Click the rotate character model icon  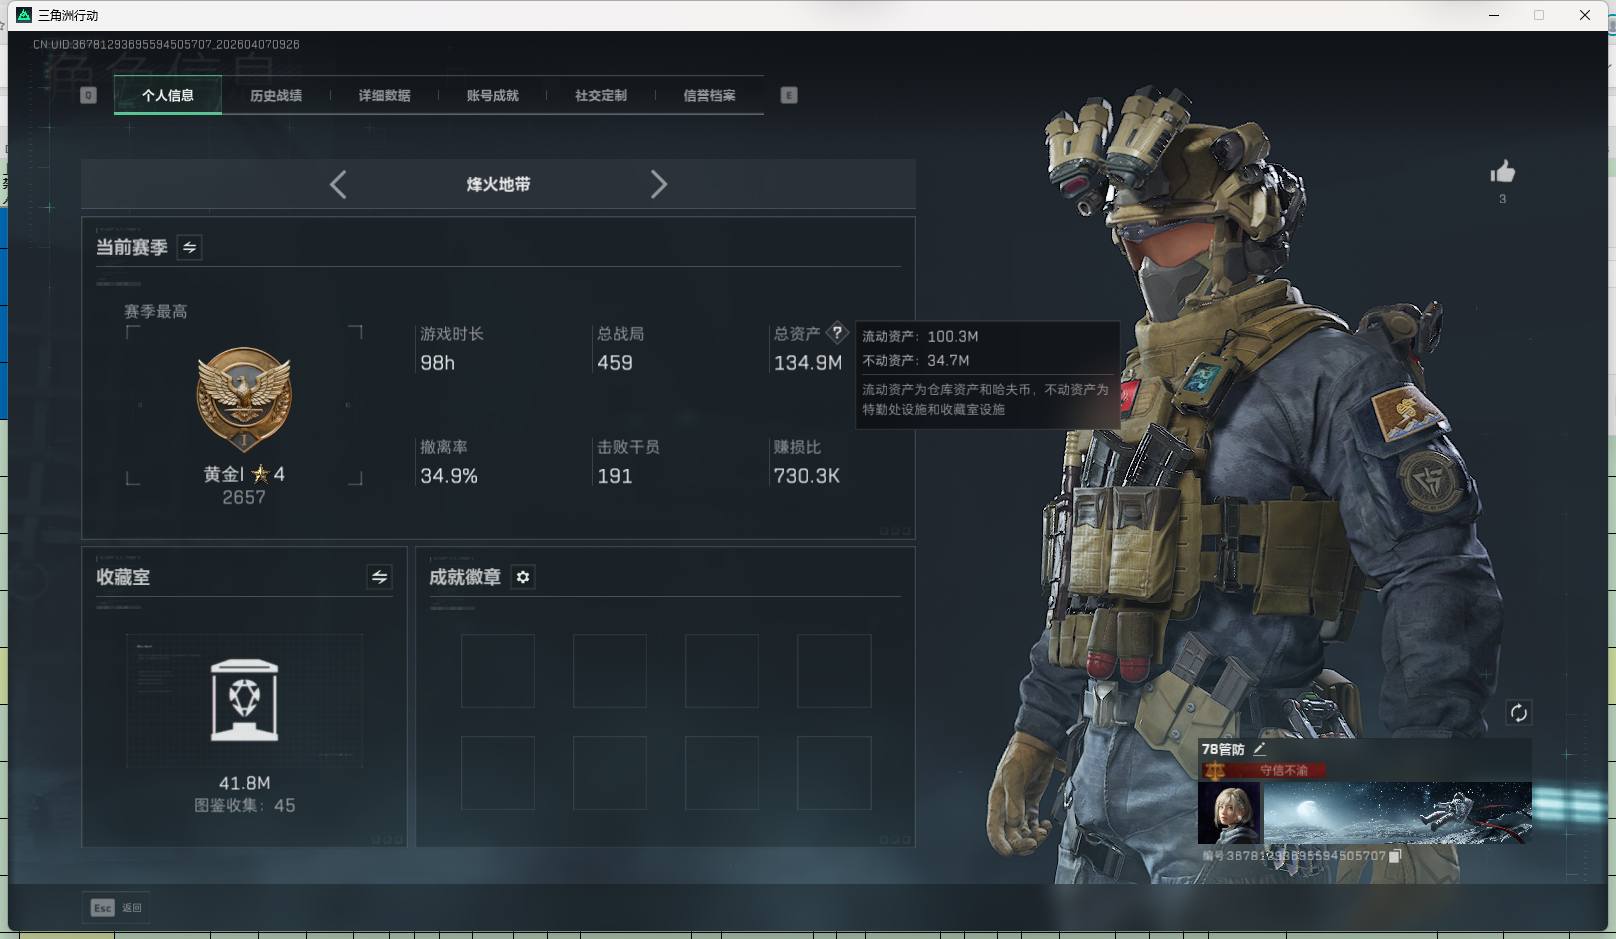(x=1518, y=712)
